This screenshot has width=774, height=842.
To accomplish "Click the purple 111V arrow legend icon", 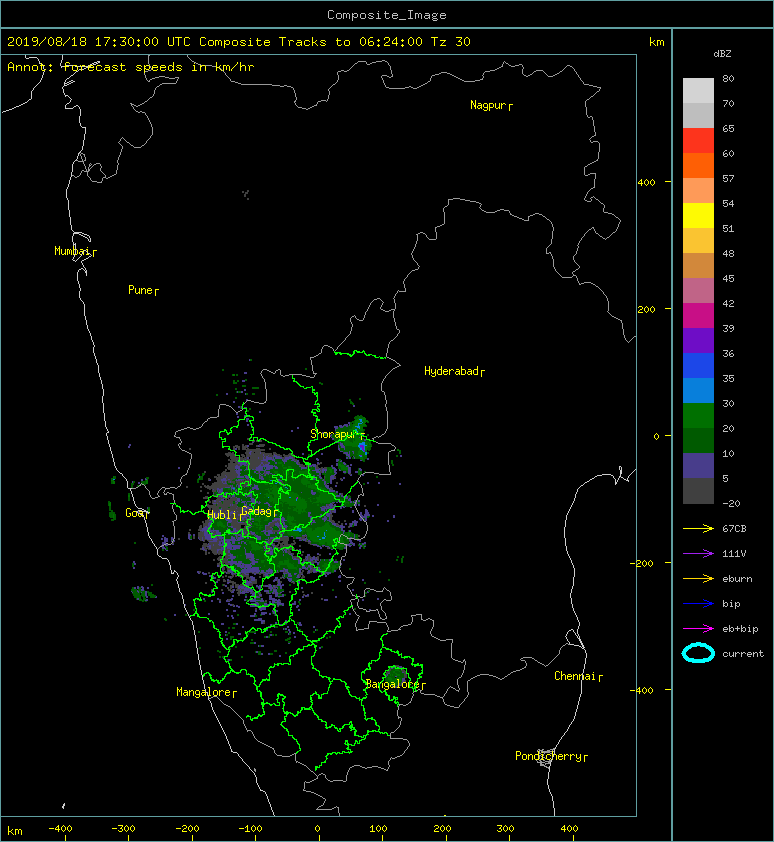I will [x=698, y=554].
